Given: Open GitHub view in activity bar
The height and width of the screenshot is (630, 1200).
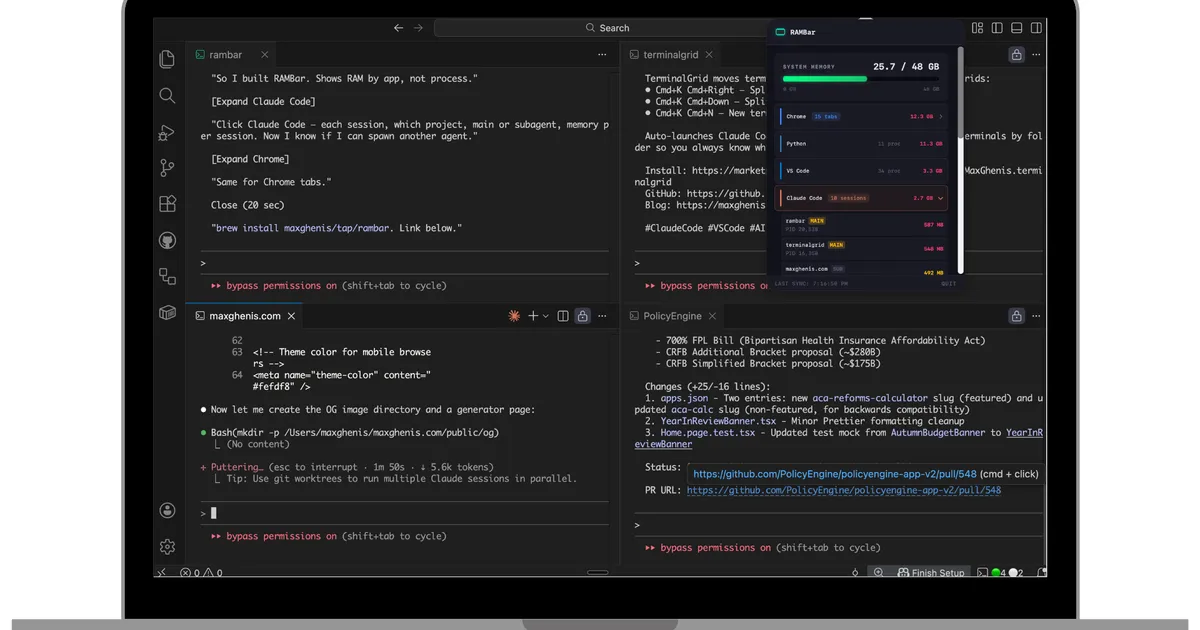Looking at the screenshot, I should [x=167, y=240].
